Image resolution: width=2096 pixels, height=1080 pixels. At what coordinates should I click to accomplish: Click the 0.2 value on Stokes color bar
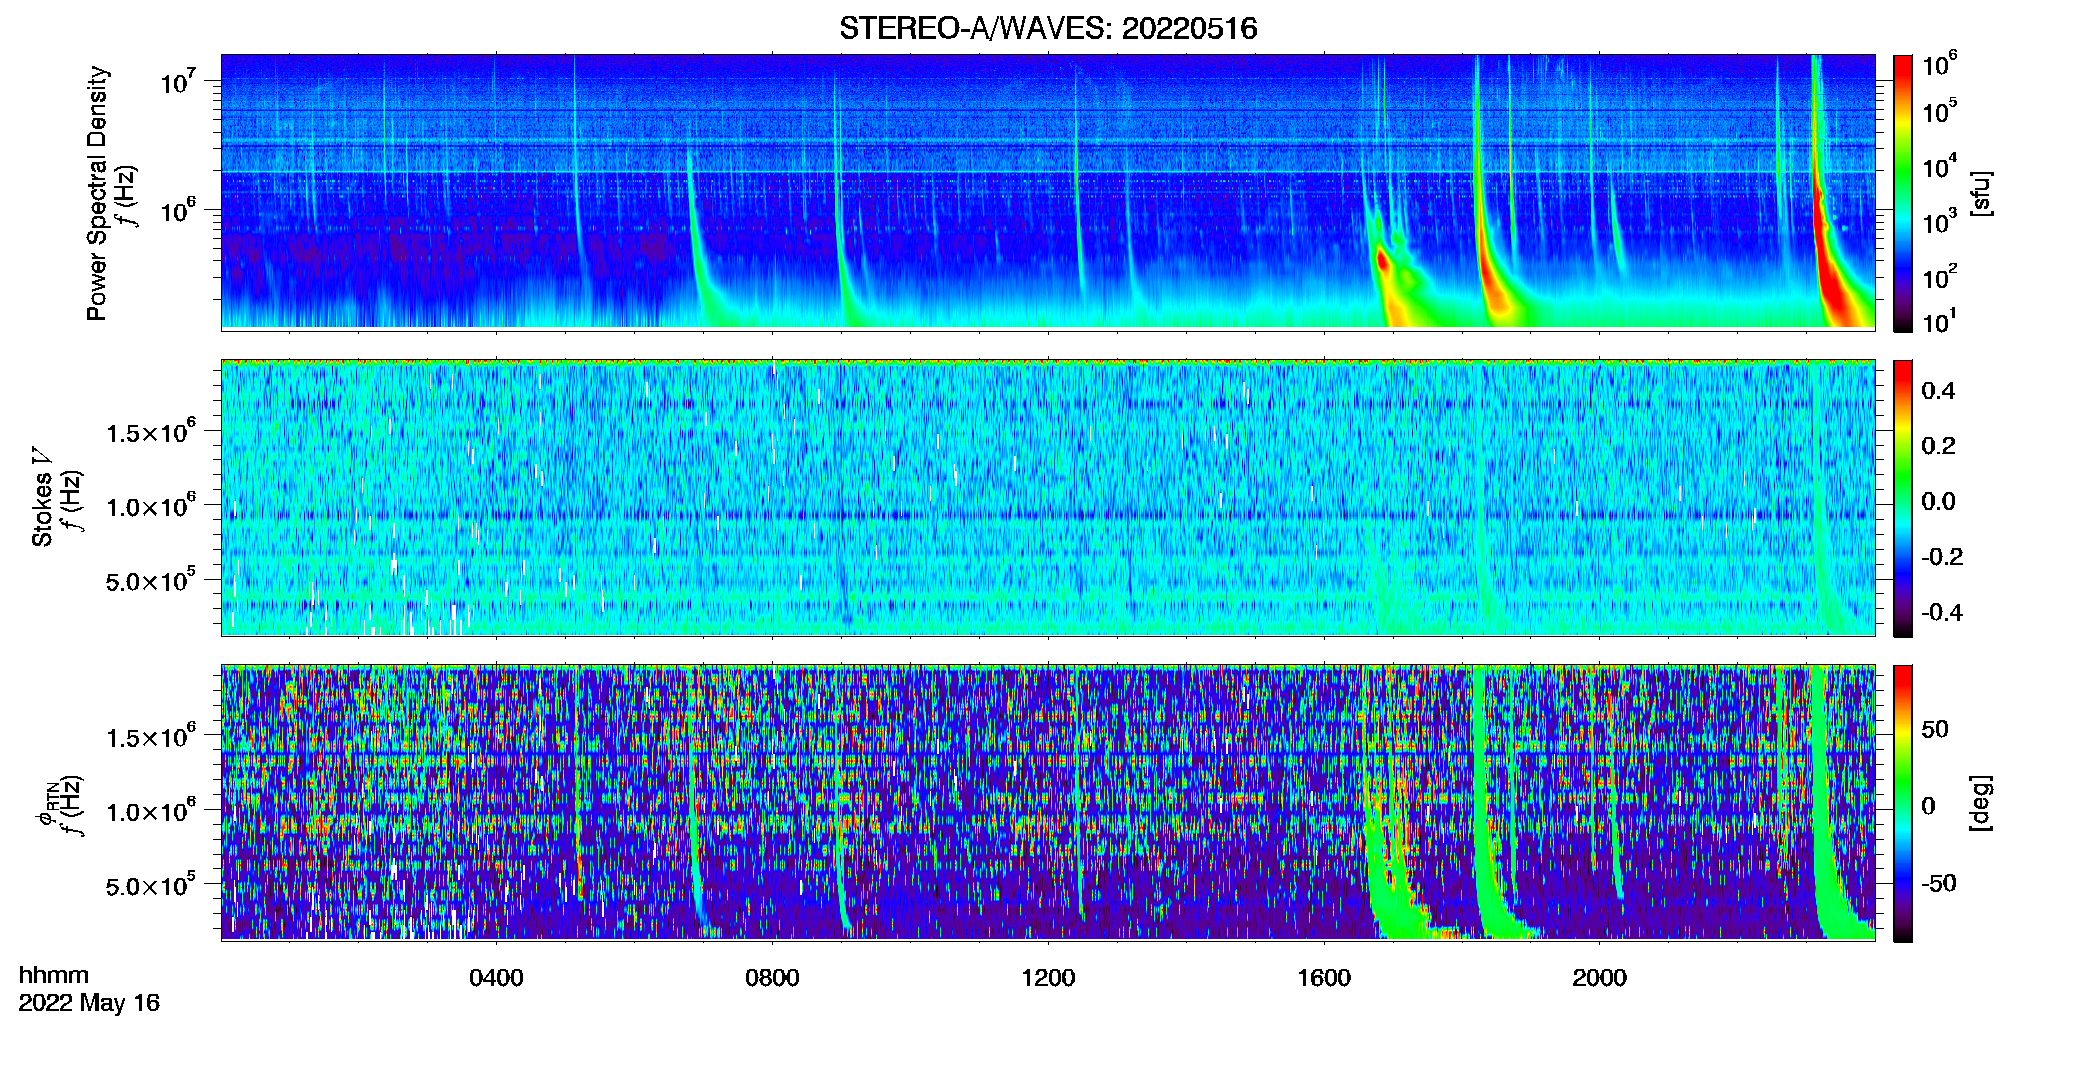[1938, 446]
